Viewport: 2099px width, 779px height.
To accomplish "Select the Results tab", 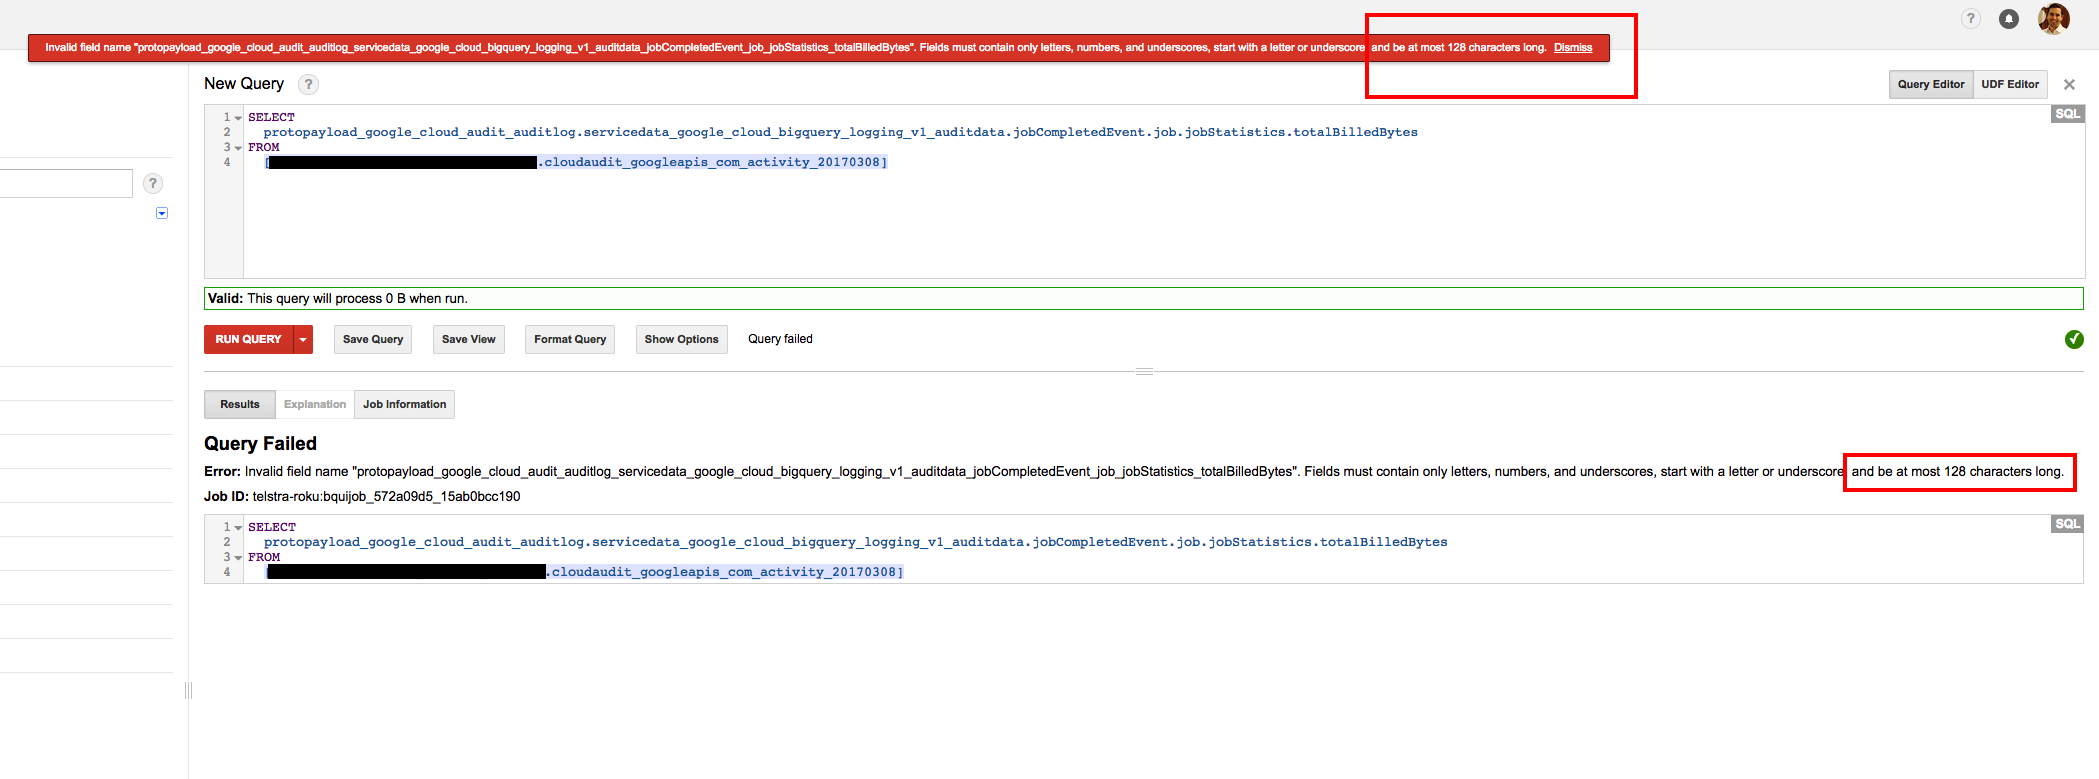I will [x=240, y=404].
